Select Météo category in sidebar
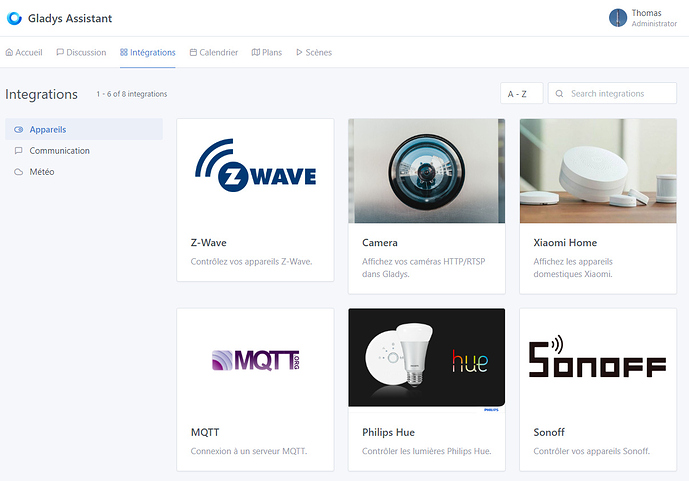Image resolution: width=689 pixels, height=481 pixels. (84, 172)
